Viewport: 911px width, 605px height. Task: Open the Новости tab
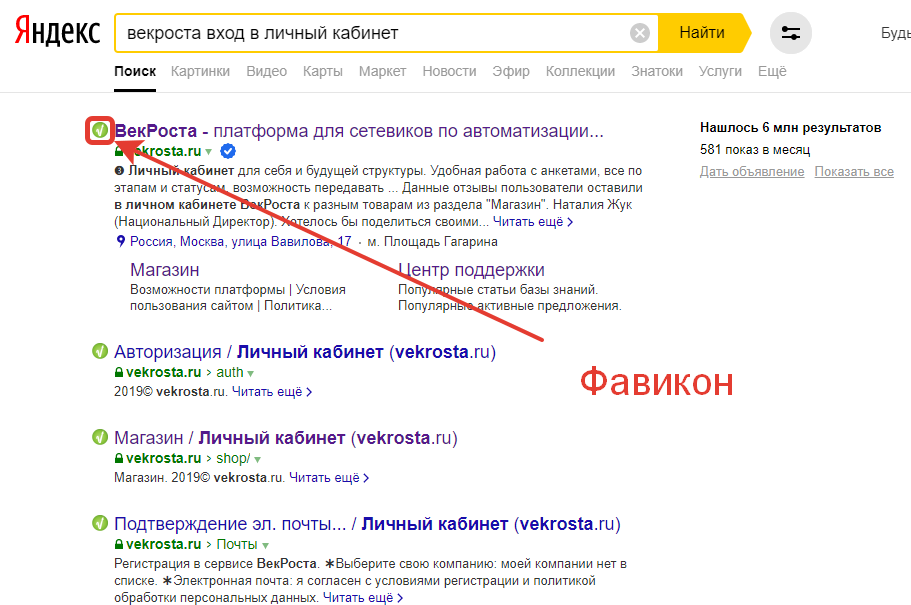(x=449, y=71)
